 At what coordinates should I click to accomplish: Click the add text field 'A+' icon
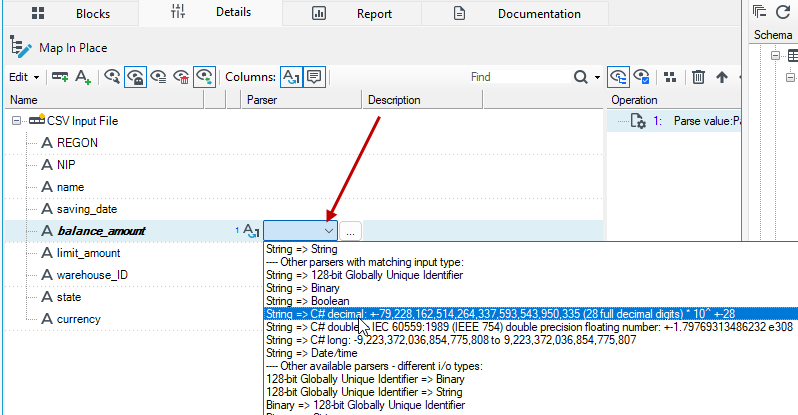pos(82,77)
